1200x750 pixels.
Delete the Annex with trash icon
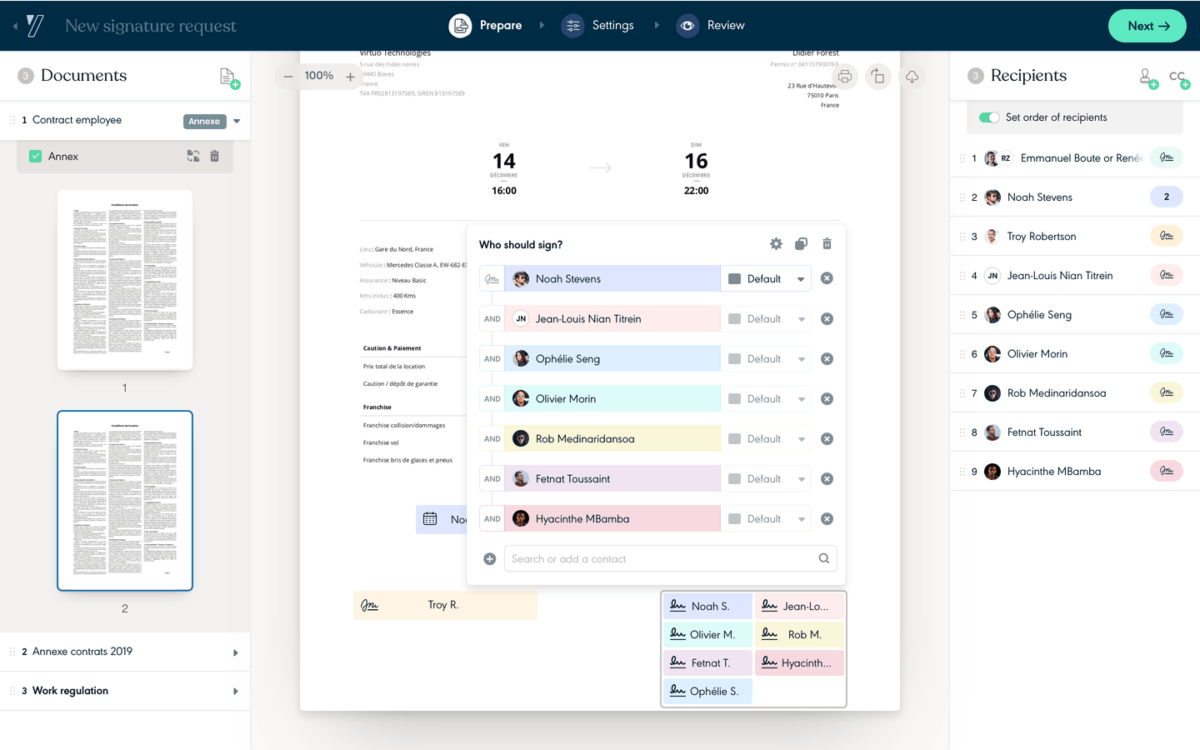pos(214,156)
